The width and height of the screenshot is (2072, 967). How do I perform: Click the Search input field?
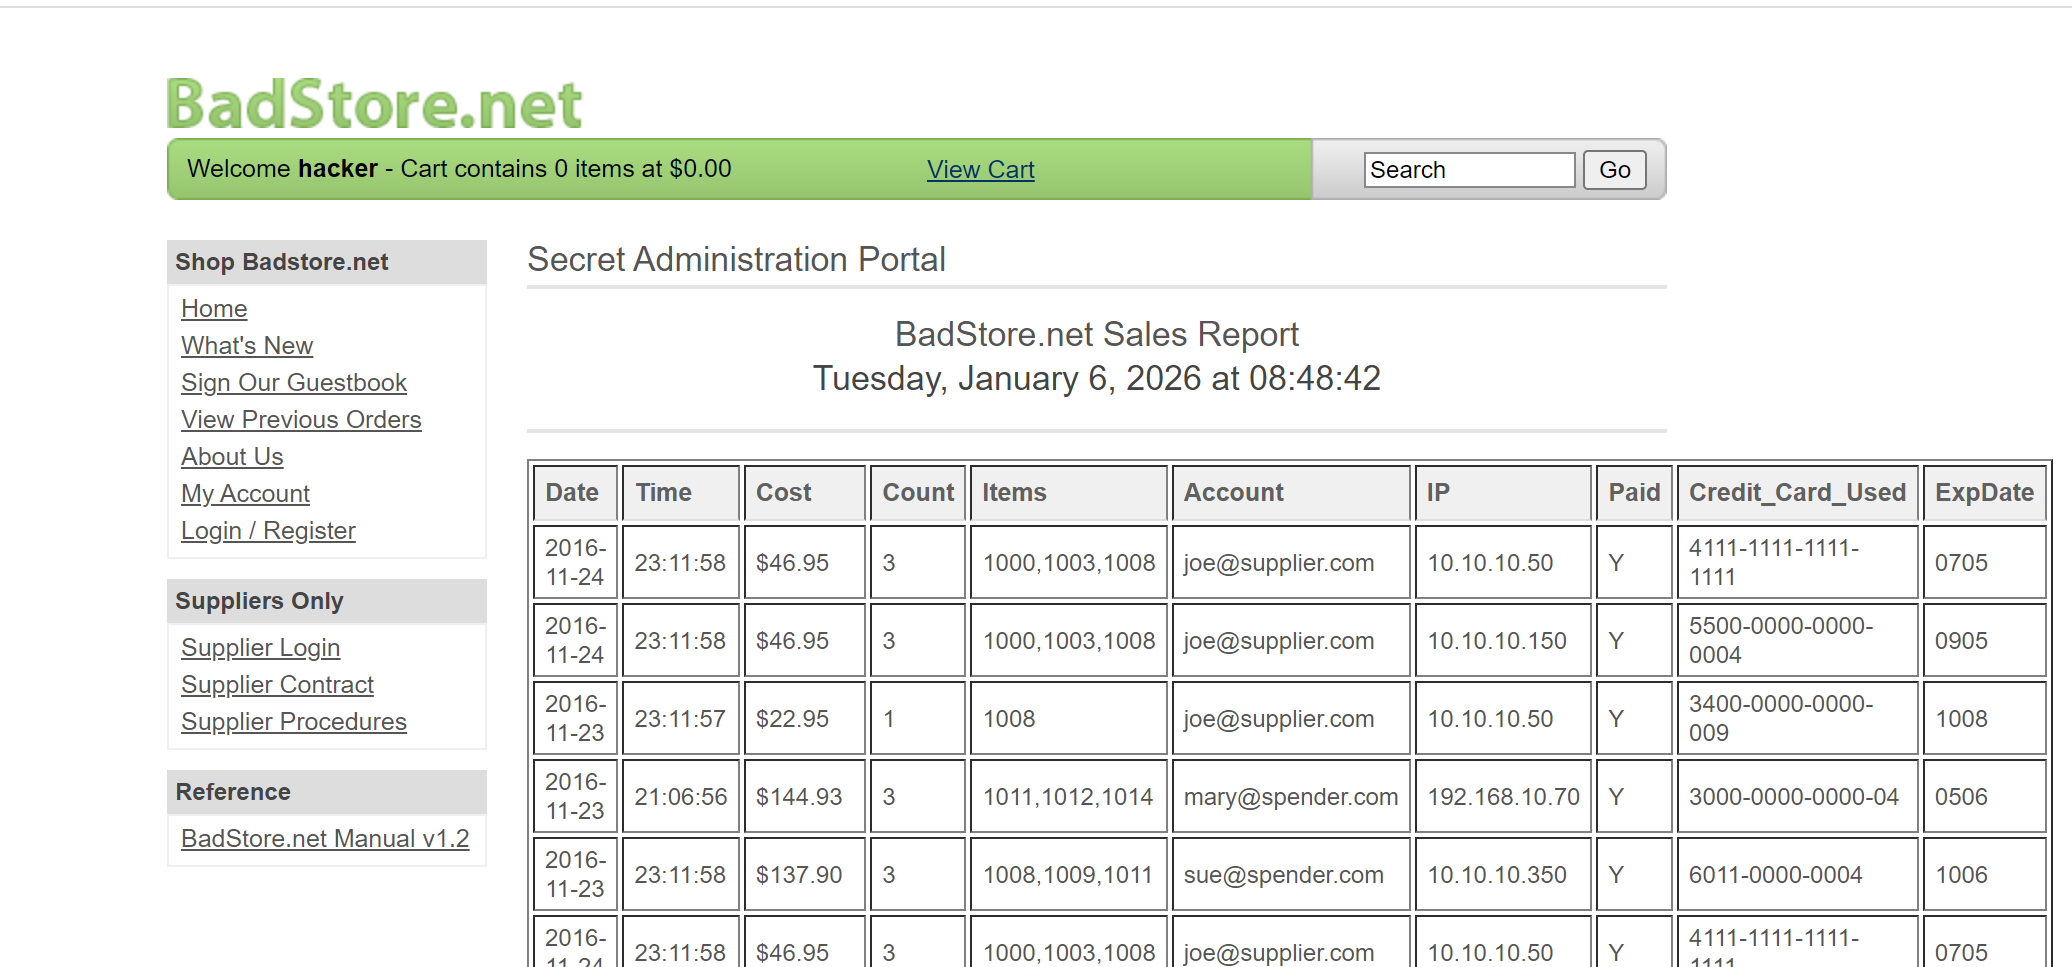[x=1468, y=170]
